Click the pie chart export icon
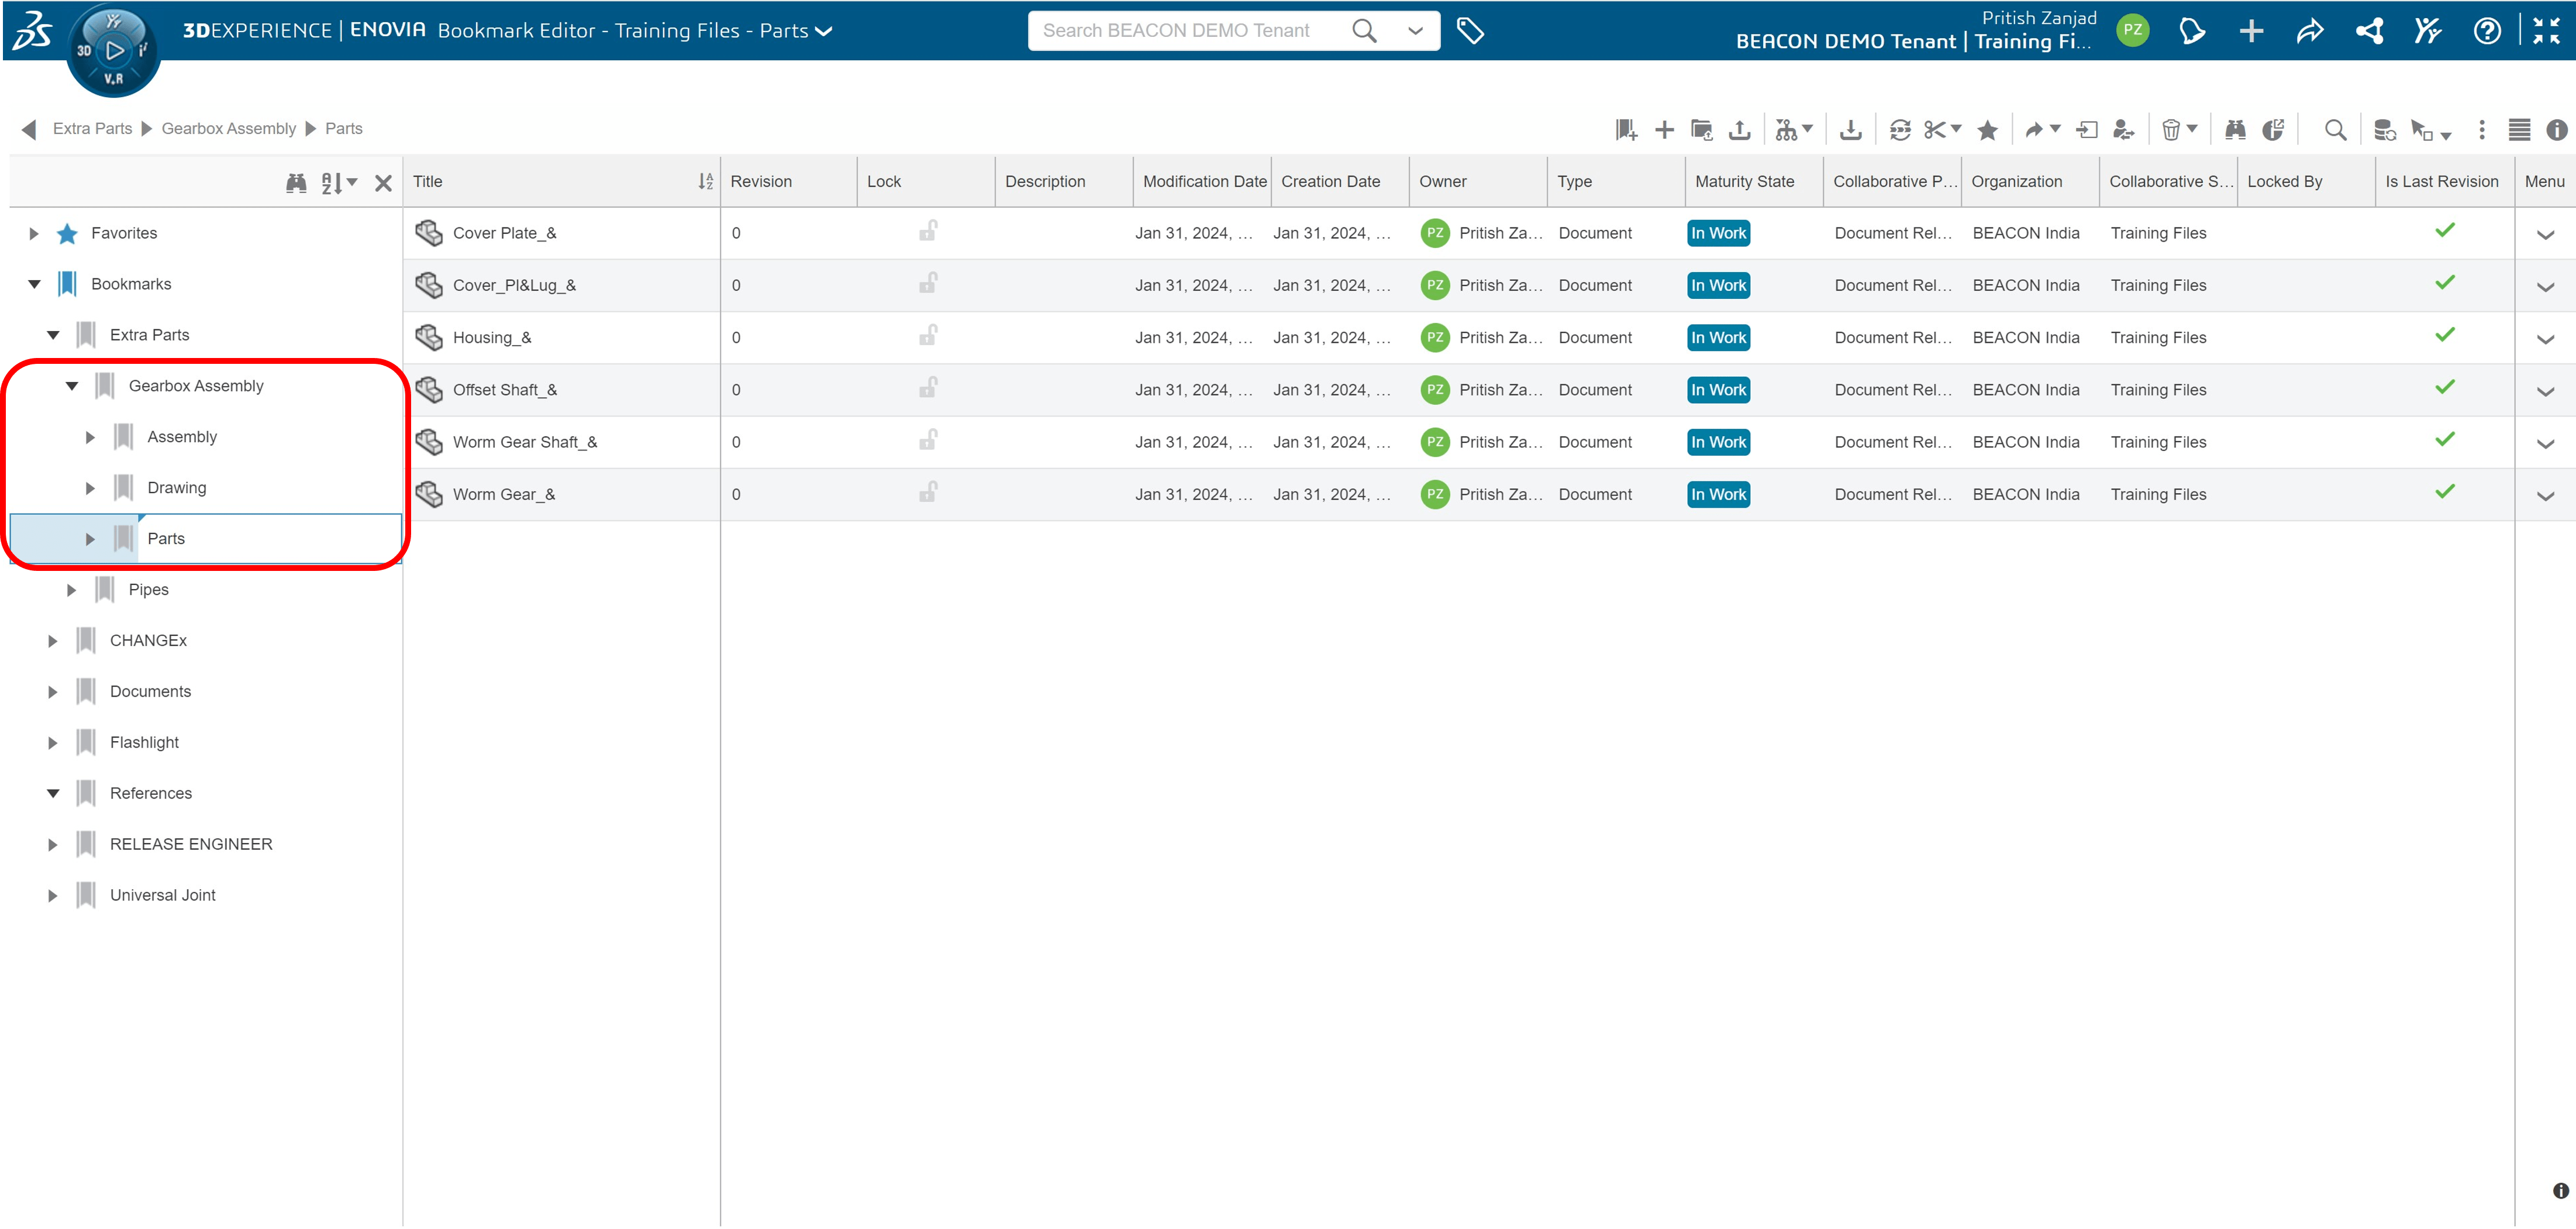2576x1229 pixels. pos(2274,130)
